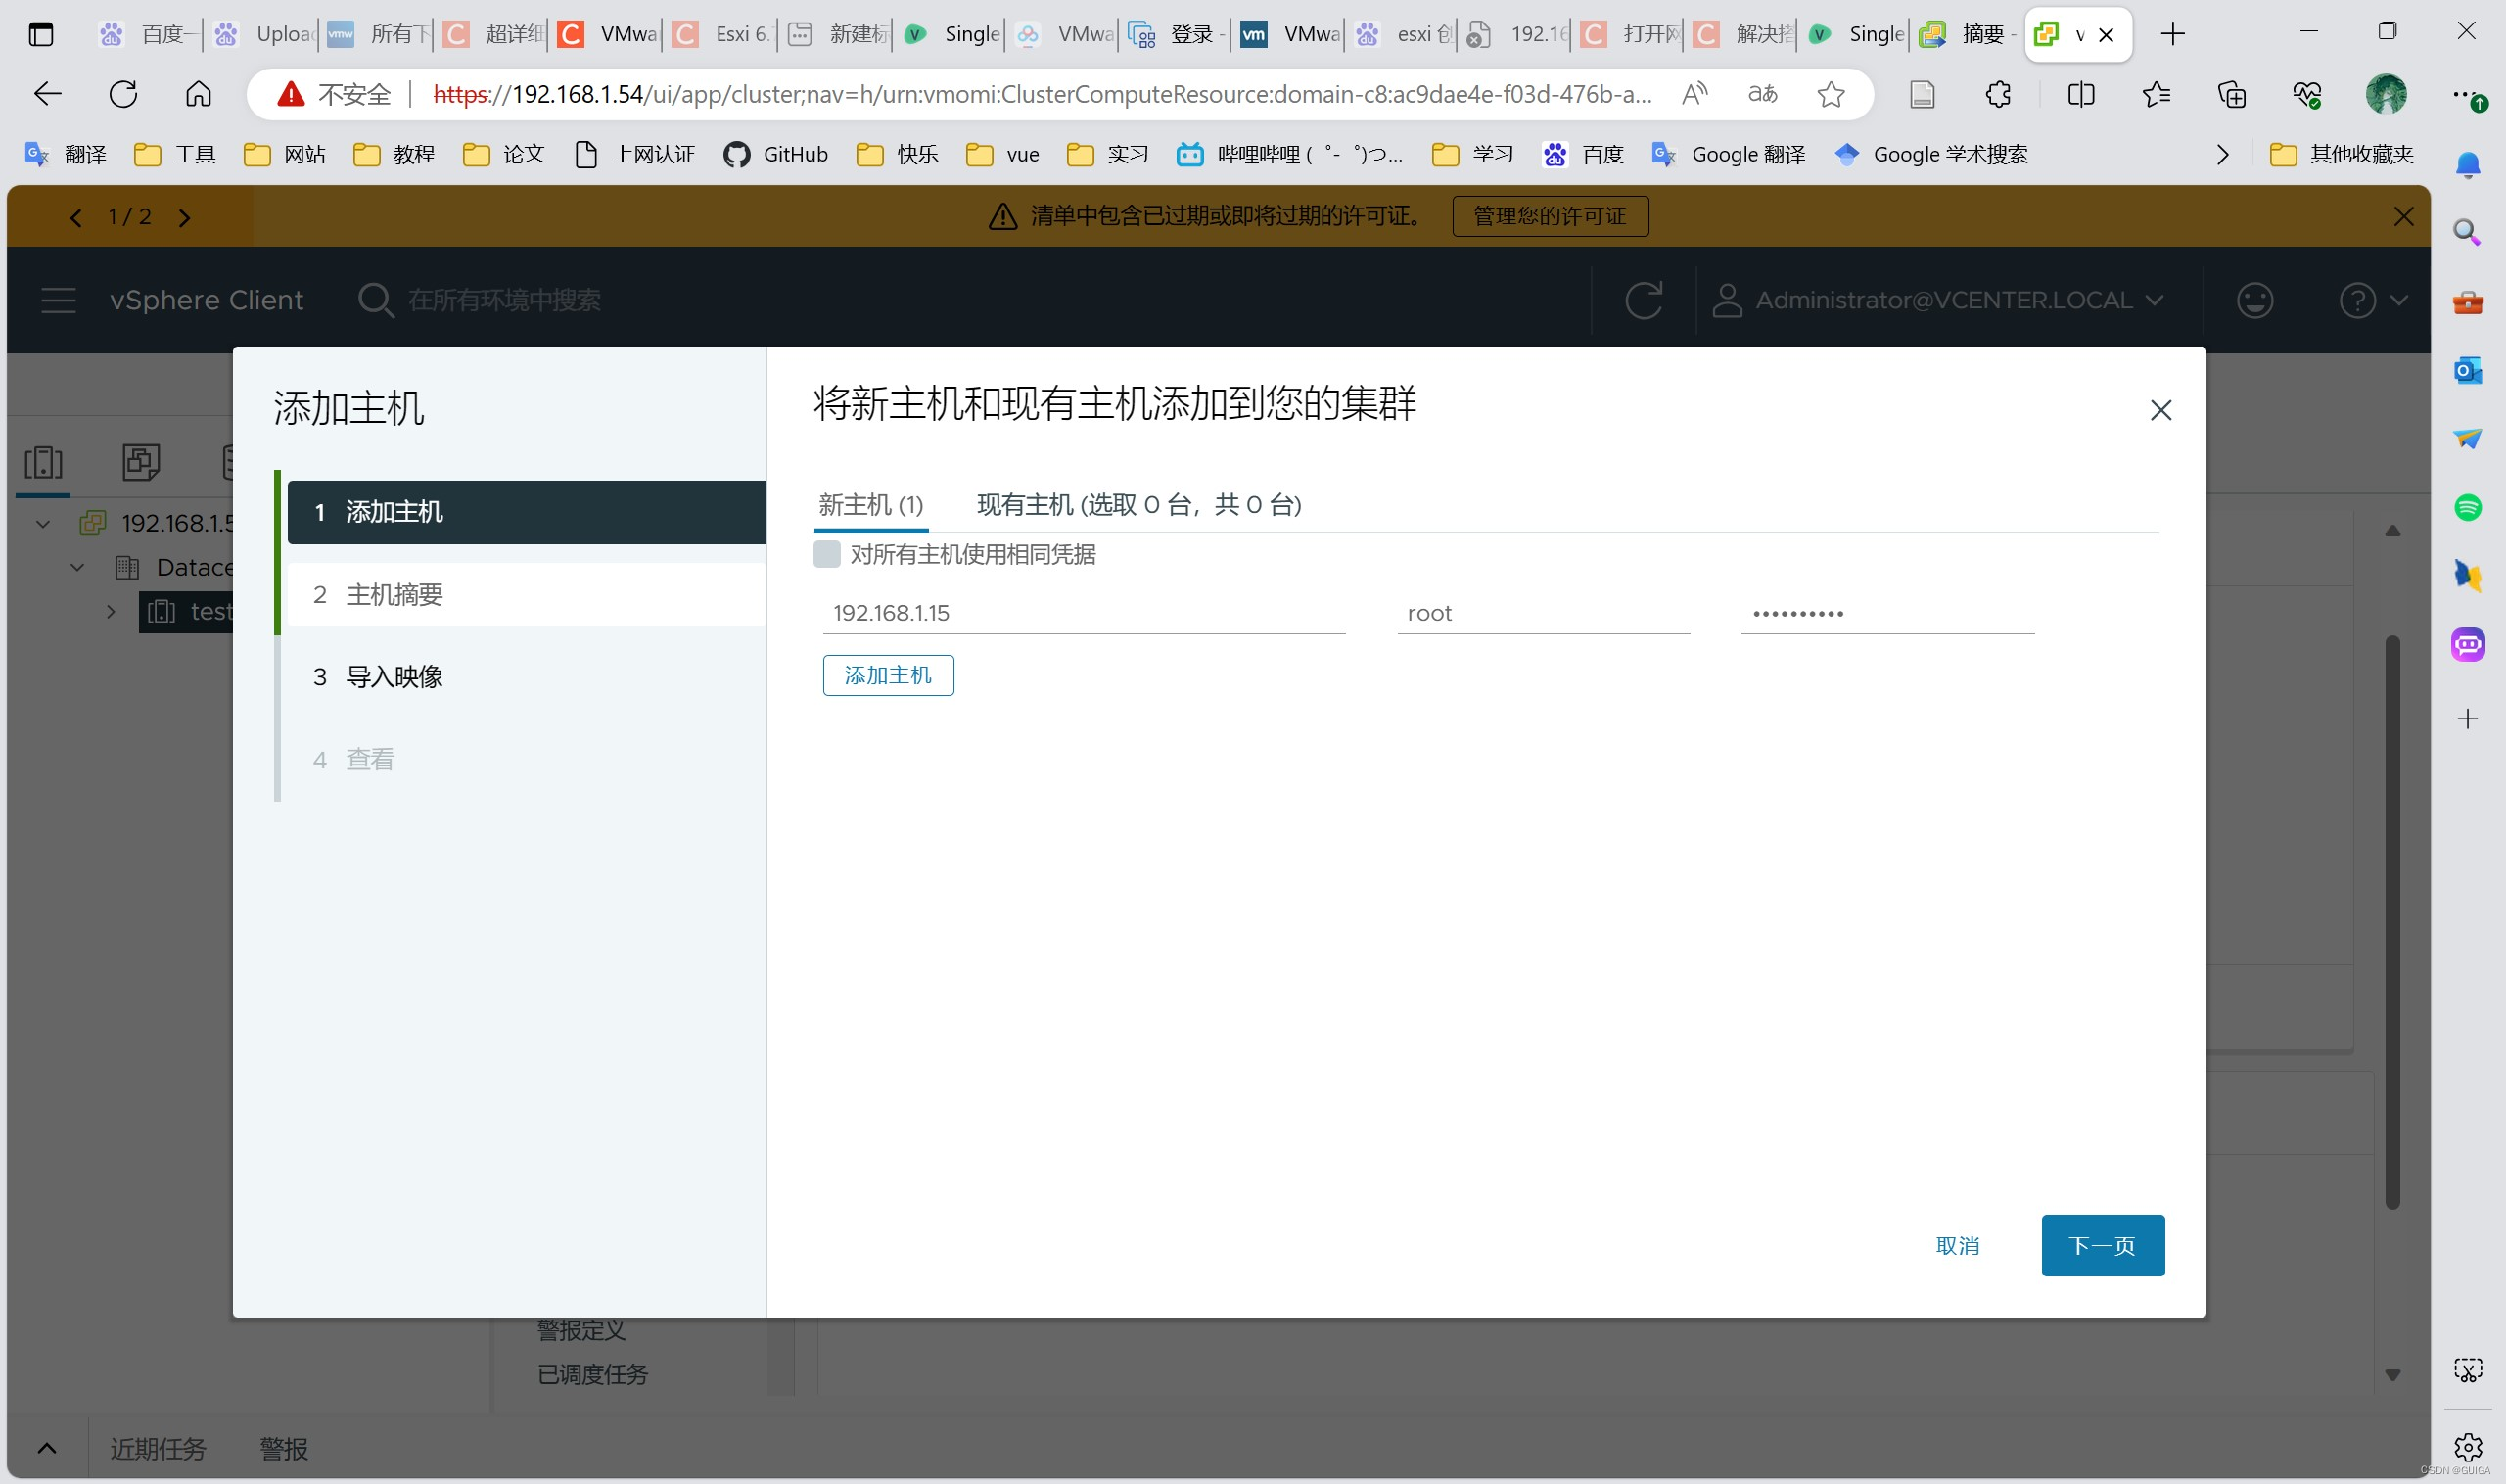Click the browser back arrow
This screenshot has height=1484, width=2506.
(47, 94)
